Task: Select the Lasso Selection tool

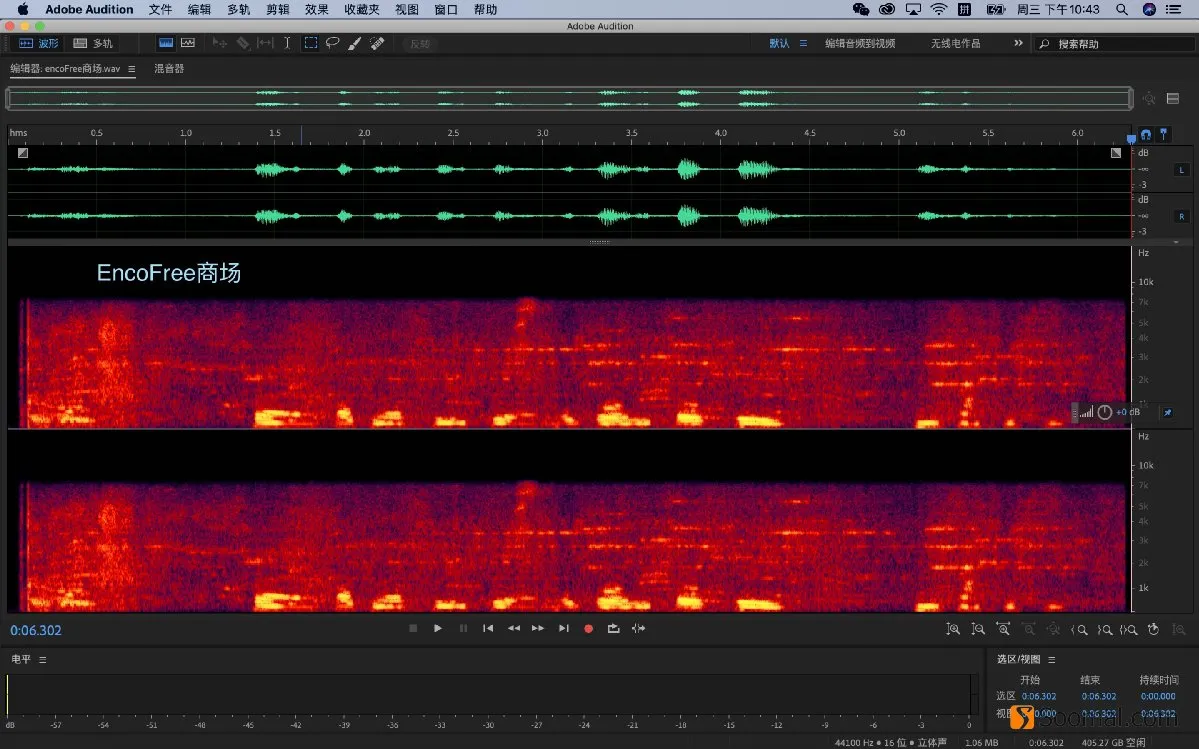Action: click(333, 43)
